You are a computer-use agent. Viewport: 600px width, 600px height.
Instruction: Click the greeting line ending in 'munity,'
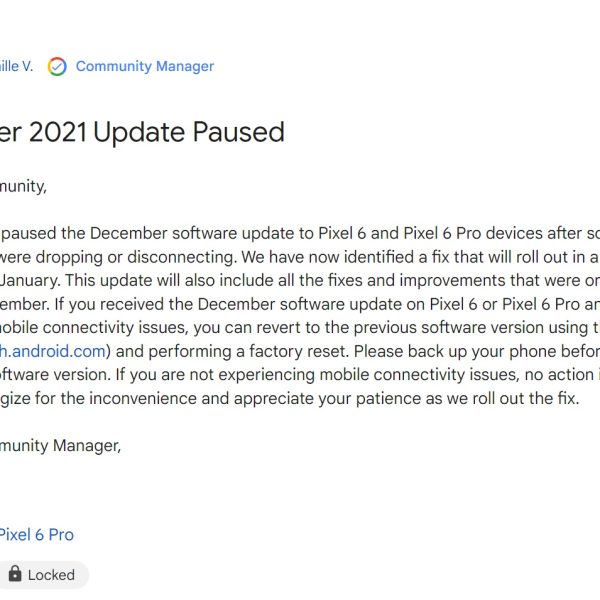pos(22,185)
